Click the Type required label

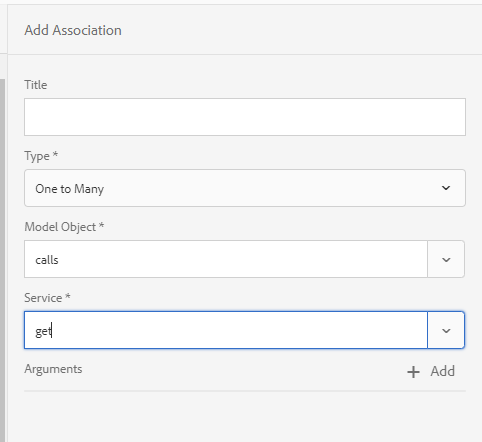tap(41, 156)
